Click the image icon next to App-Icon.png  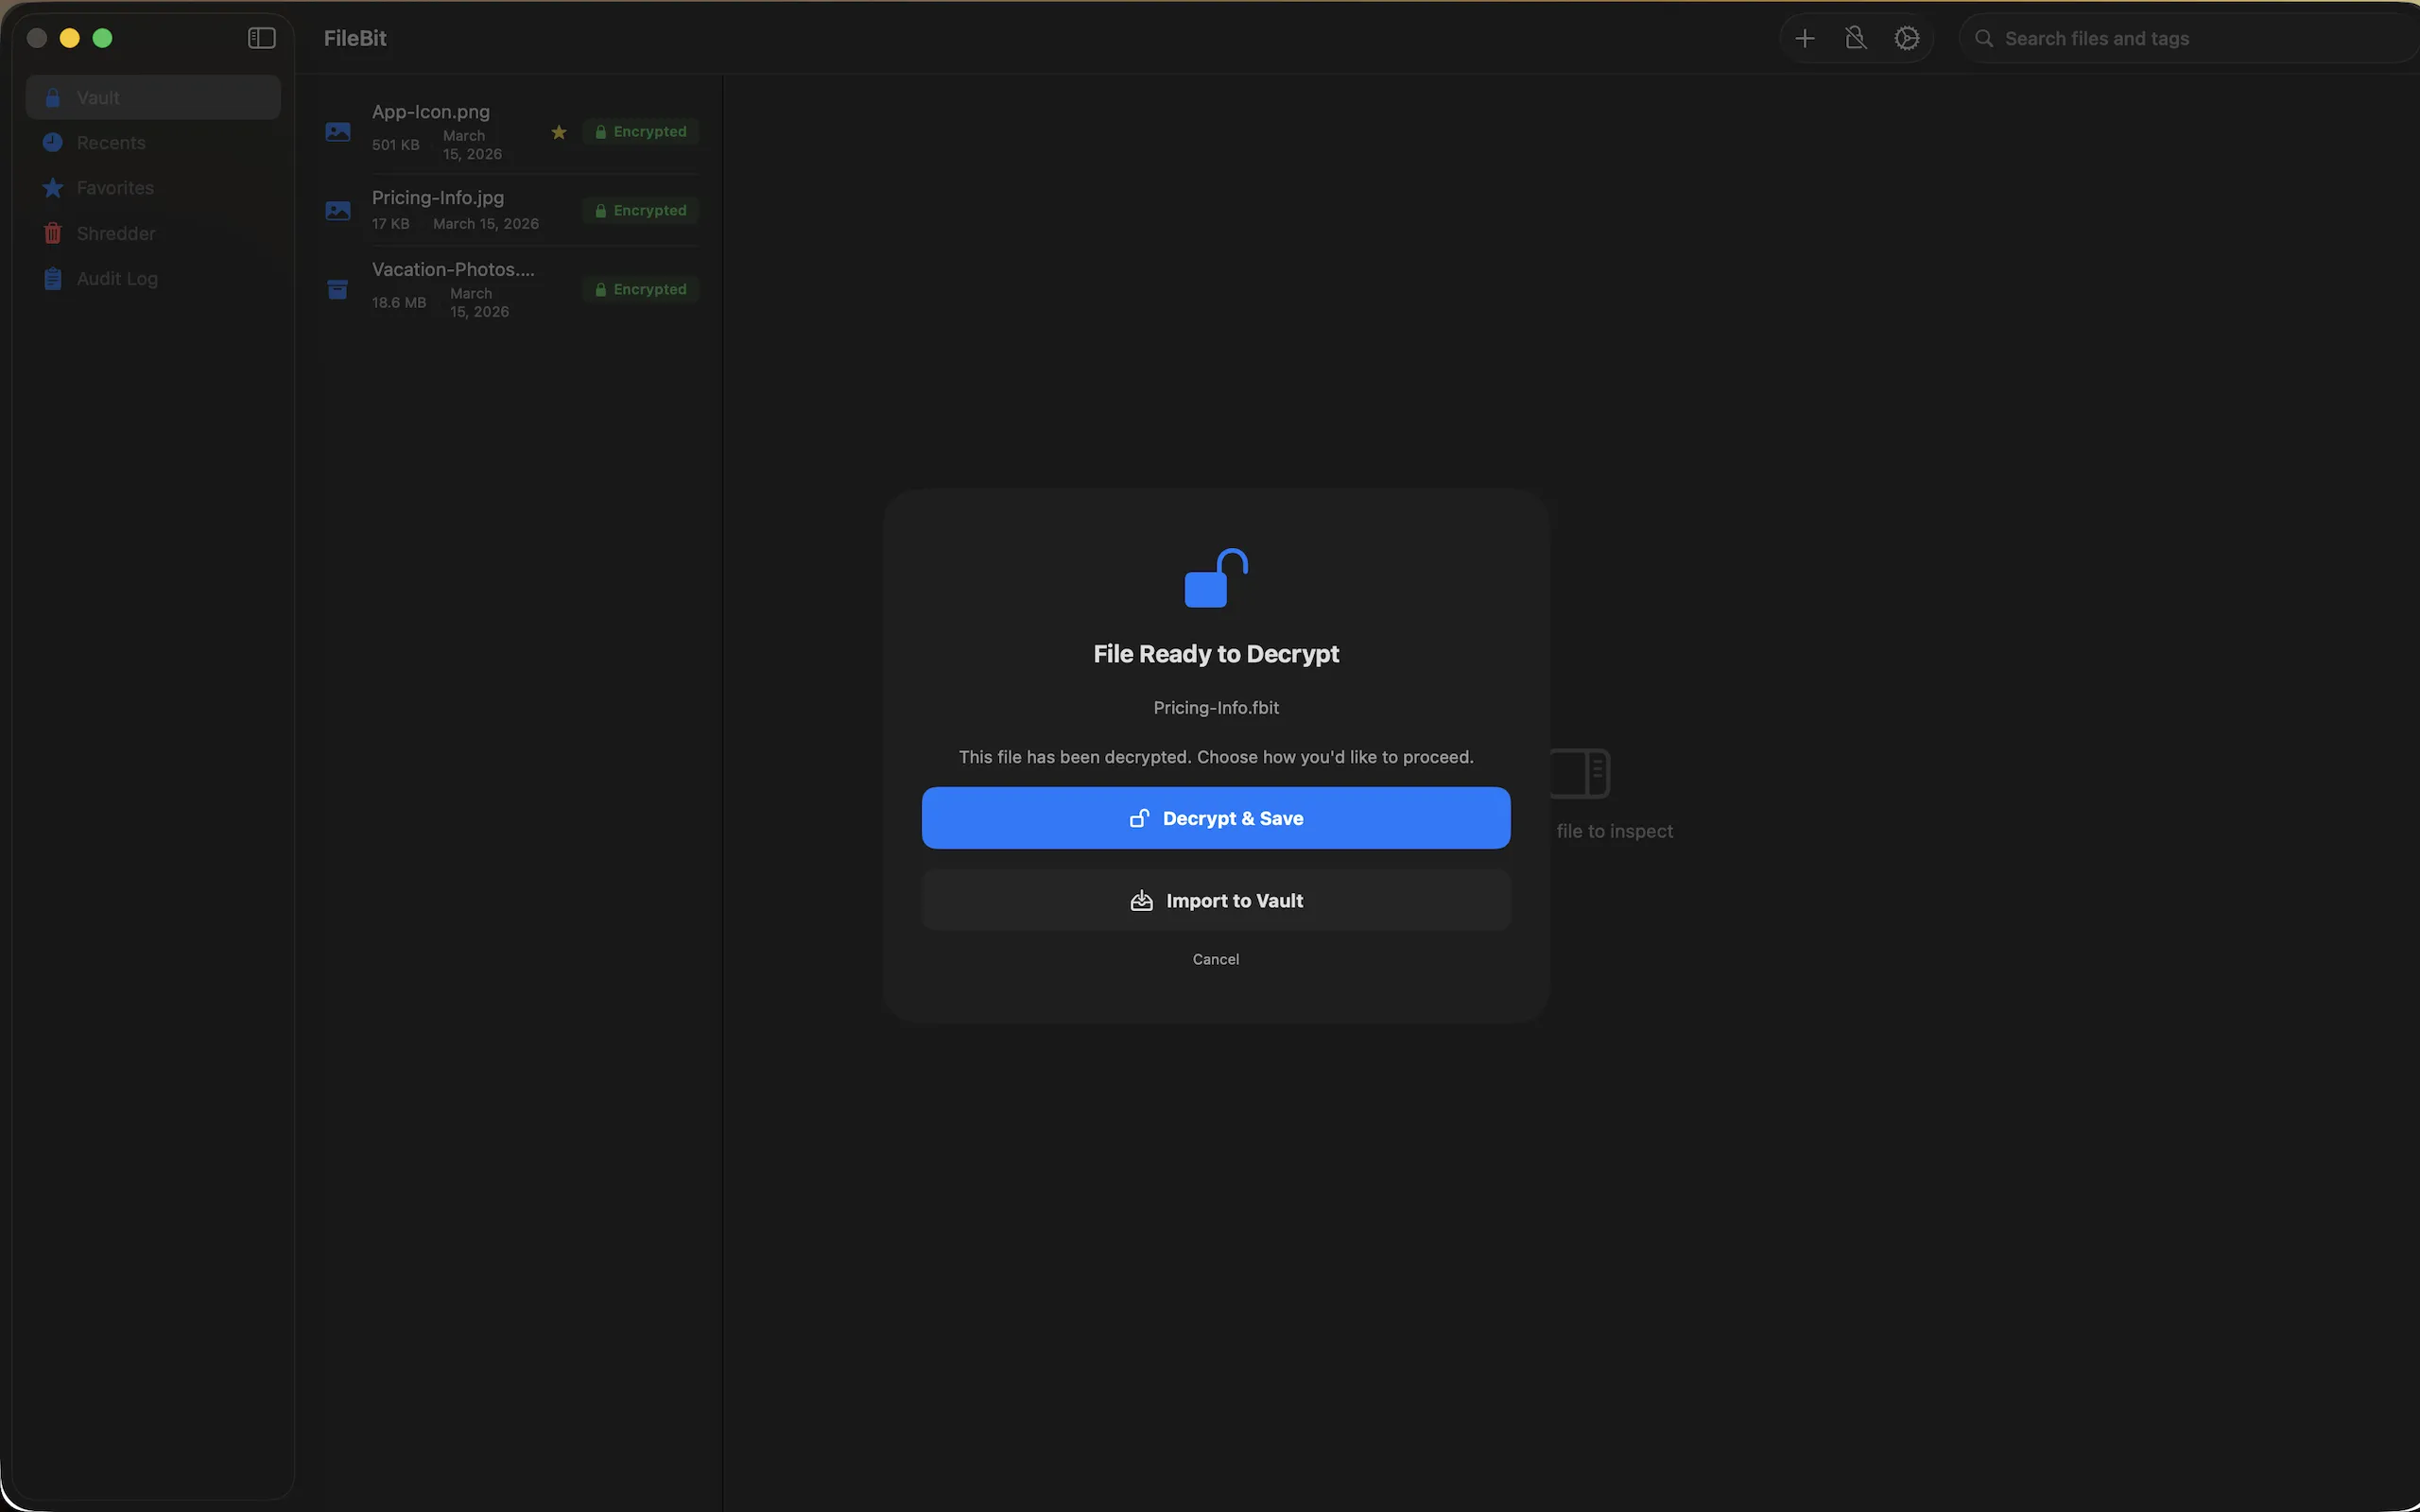(x=338, y=131)
